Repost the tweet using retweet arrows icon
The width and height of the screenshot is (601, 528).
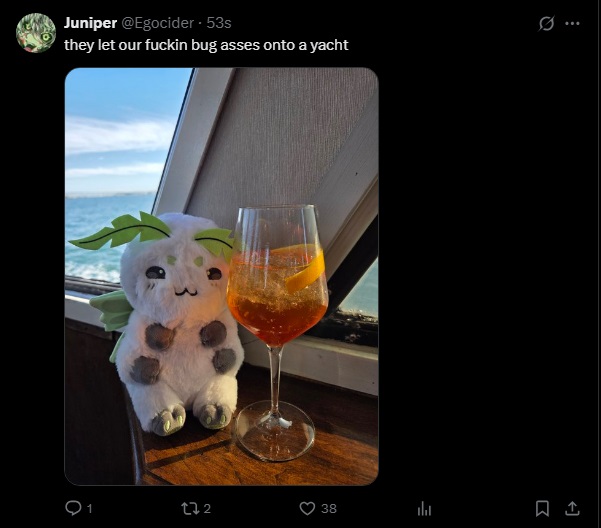point(190,508)
